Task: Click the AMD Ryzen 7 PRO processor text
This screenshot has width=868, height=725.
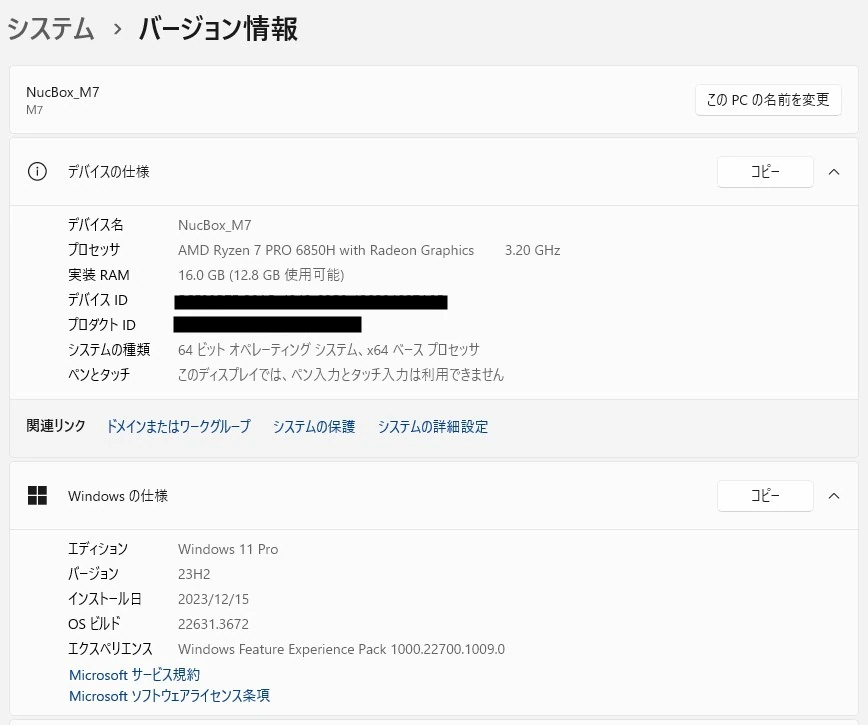Action: pyautogui.click(x=326, y=250)
